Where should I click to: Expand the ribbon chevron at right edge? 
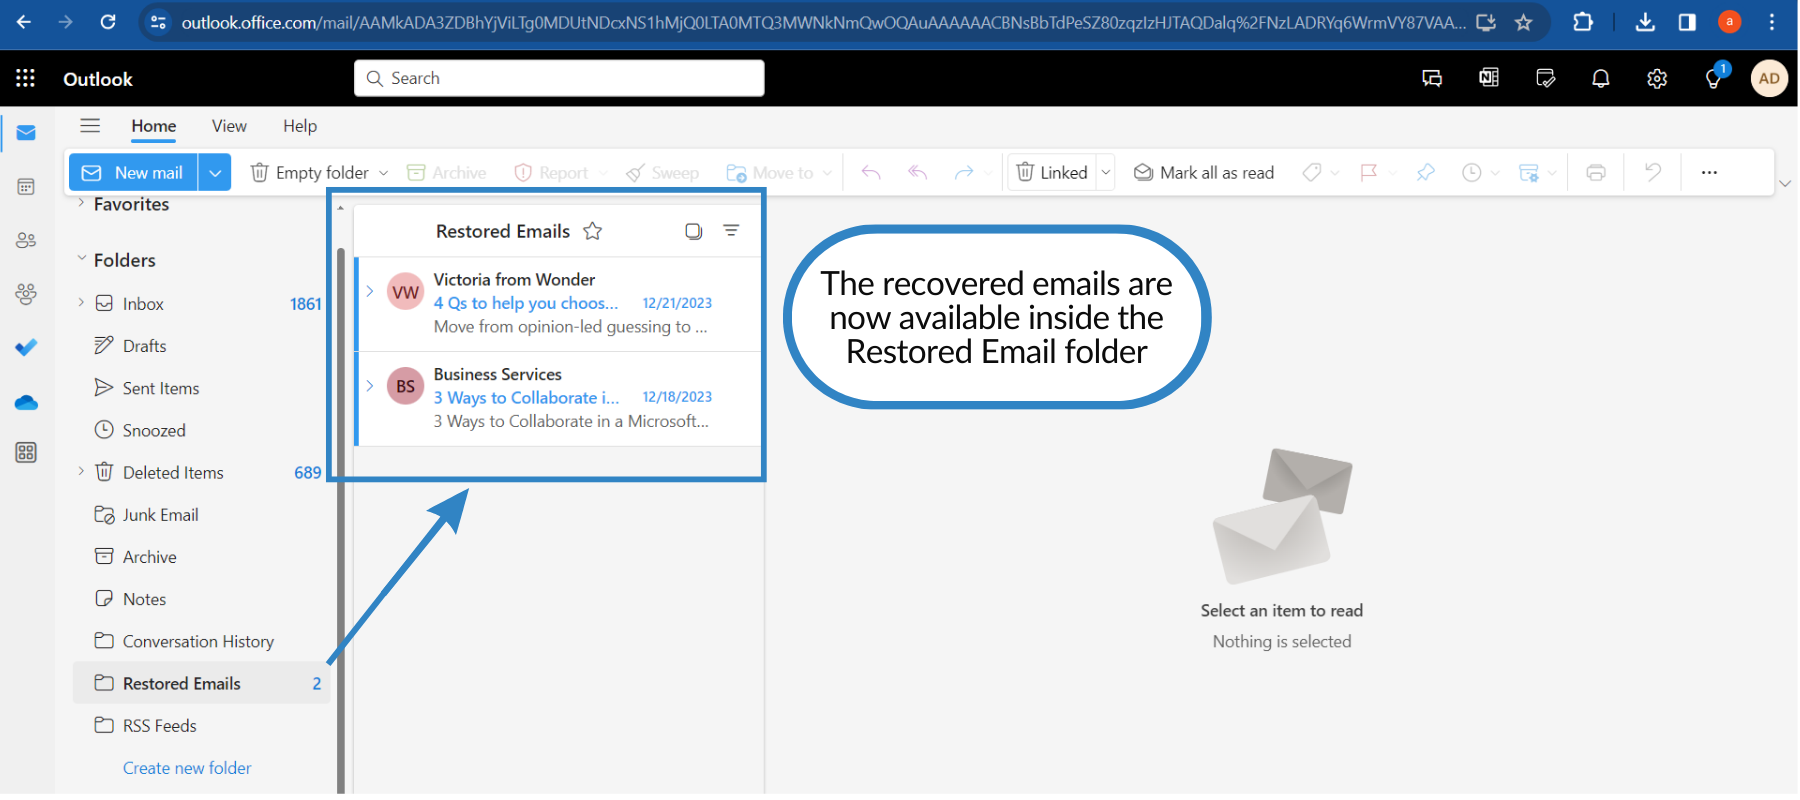click(x=1785, y=184)
